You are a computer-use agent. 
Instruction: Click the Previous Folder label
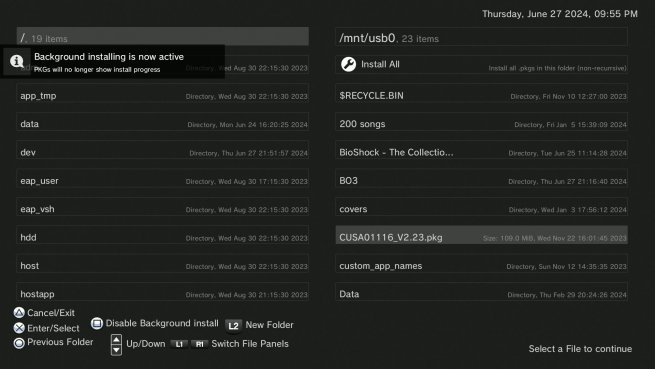[60, 342]
